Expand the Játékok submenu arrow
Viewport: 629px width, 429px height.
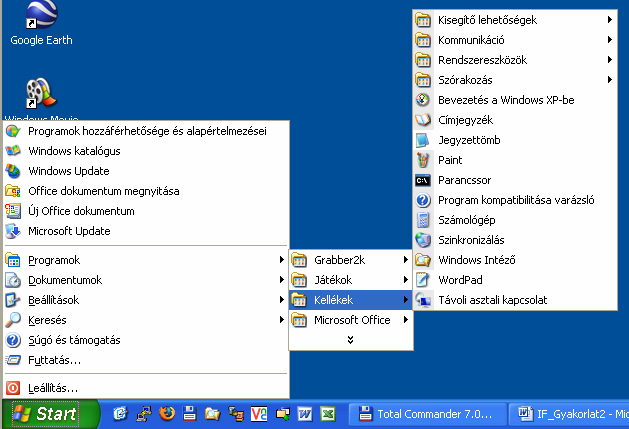pyautogui.click(x=406, y=280)
